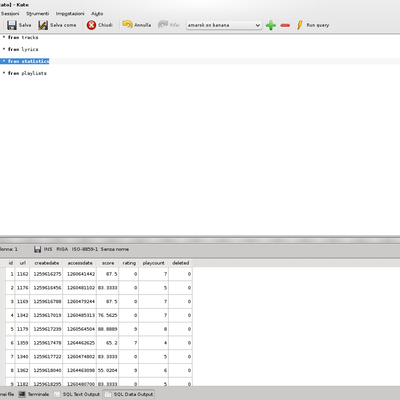Image resolution: width=400 pixels, height=400 pixels.
Task: Open the Aiuto menu
Action: [97, 14]
